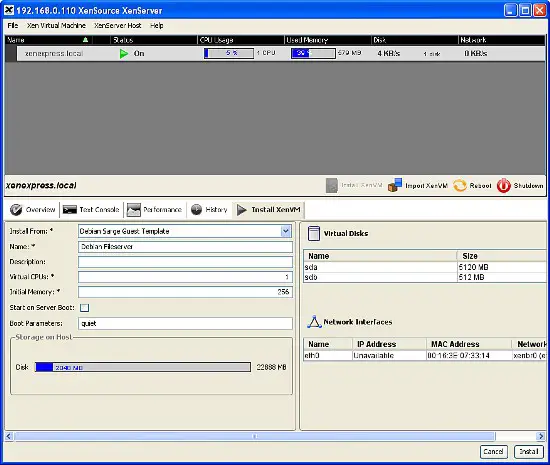Click the Disk column header
This screenshot has width=550, height=465.
415,40
